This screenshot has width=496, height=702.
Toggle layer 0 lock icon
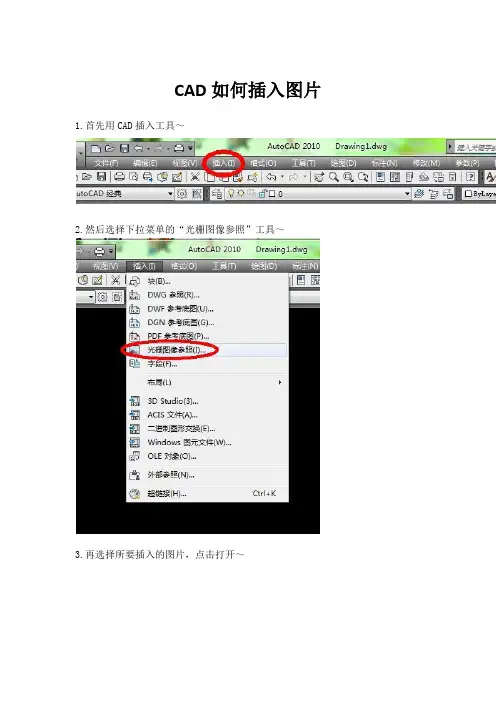(x=262, y=193)
